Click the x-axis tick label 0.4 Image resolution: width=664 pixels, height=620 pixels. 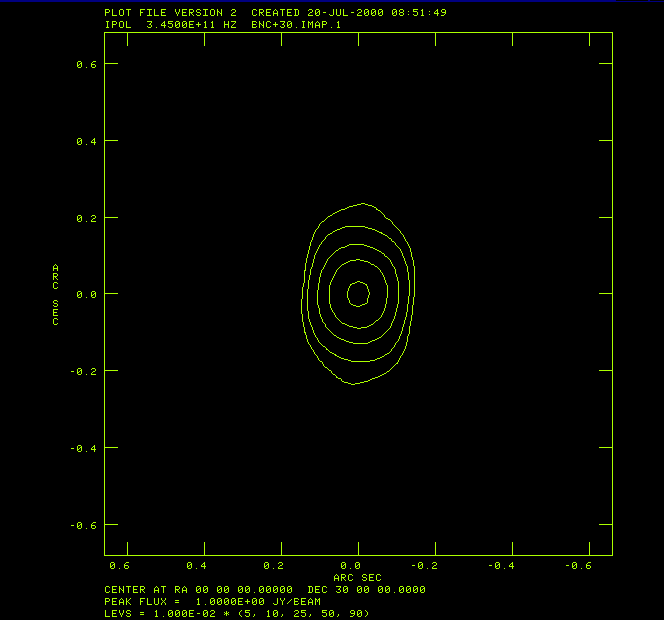tap(196, 566)
